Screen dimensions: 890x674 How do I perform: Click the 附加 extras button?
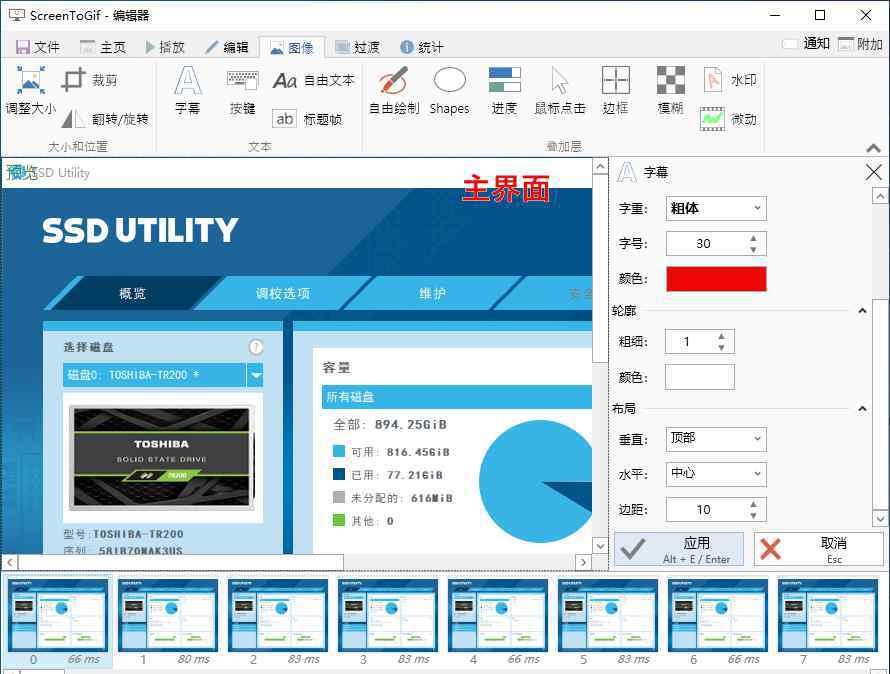click(x=860, y=44)
